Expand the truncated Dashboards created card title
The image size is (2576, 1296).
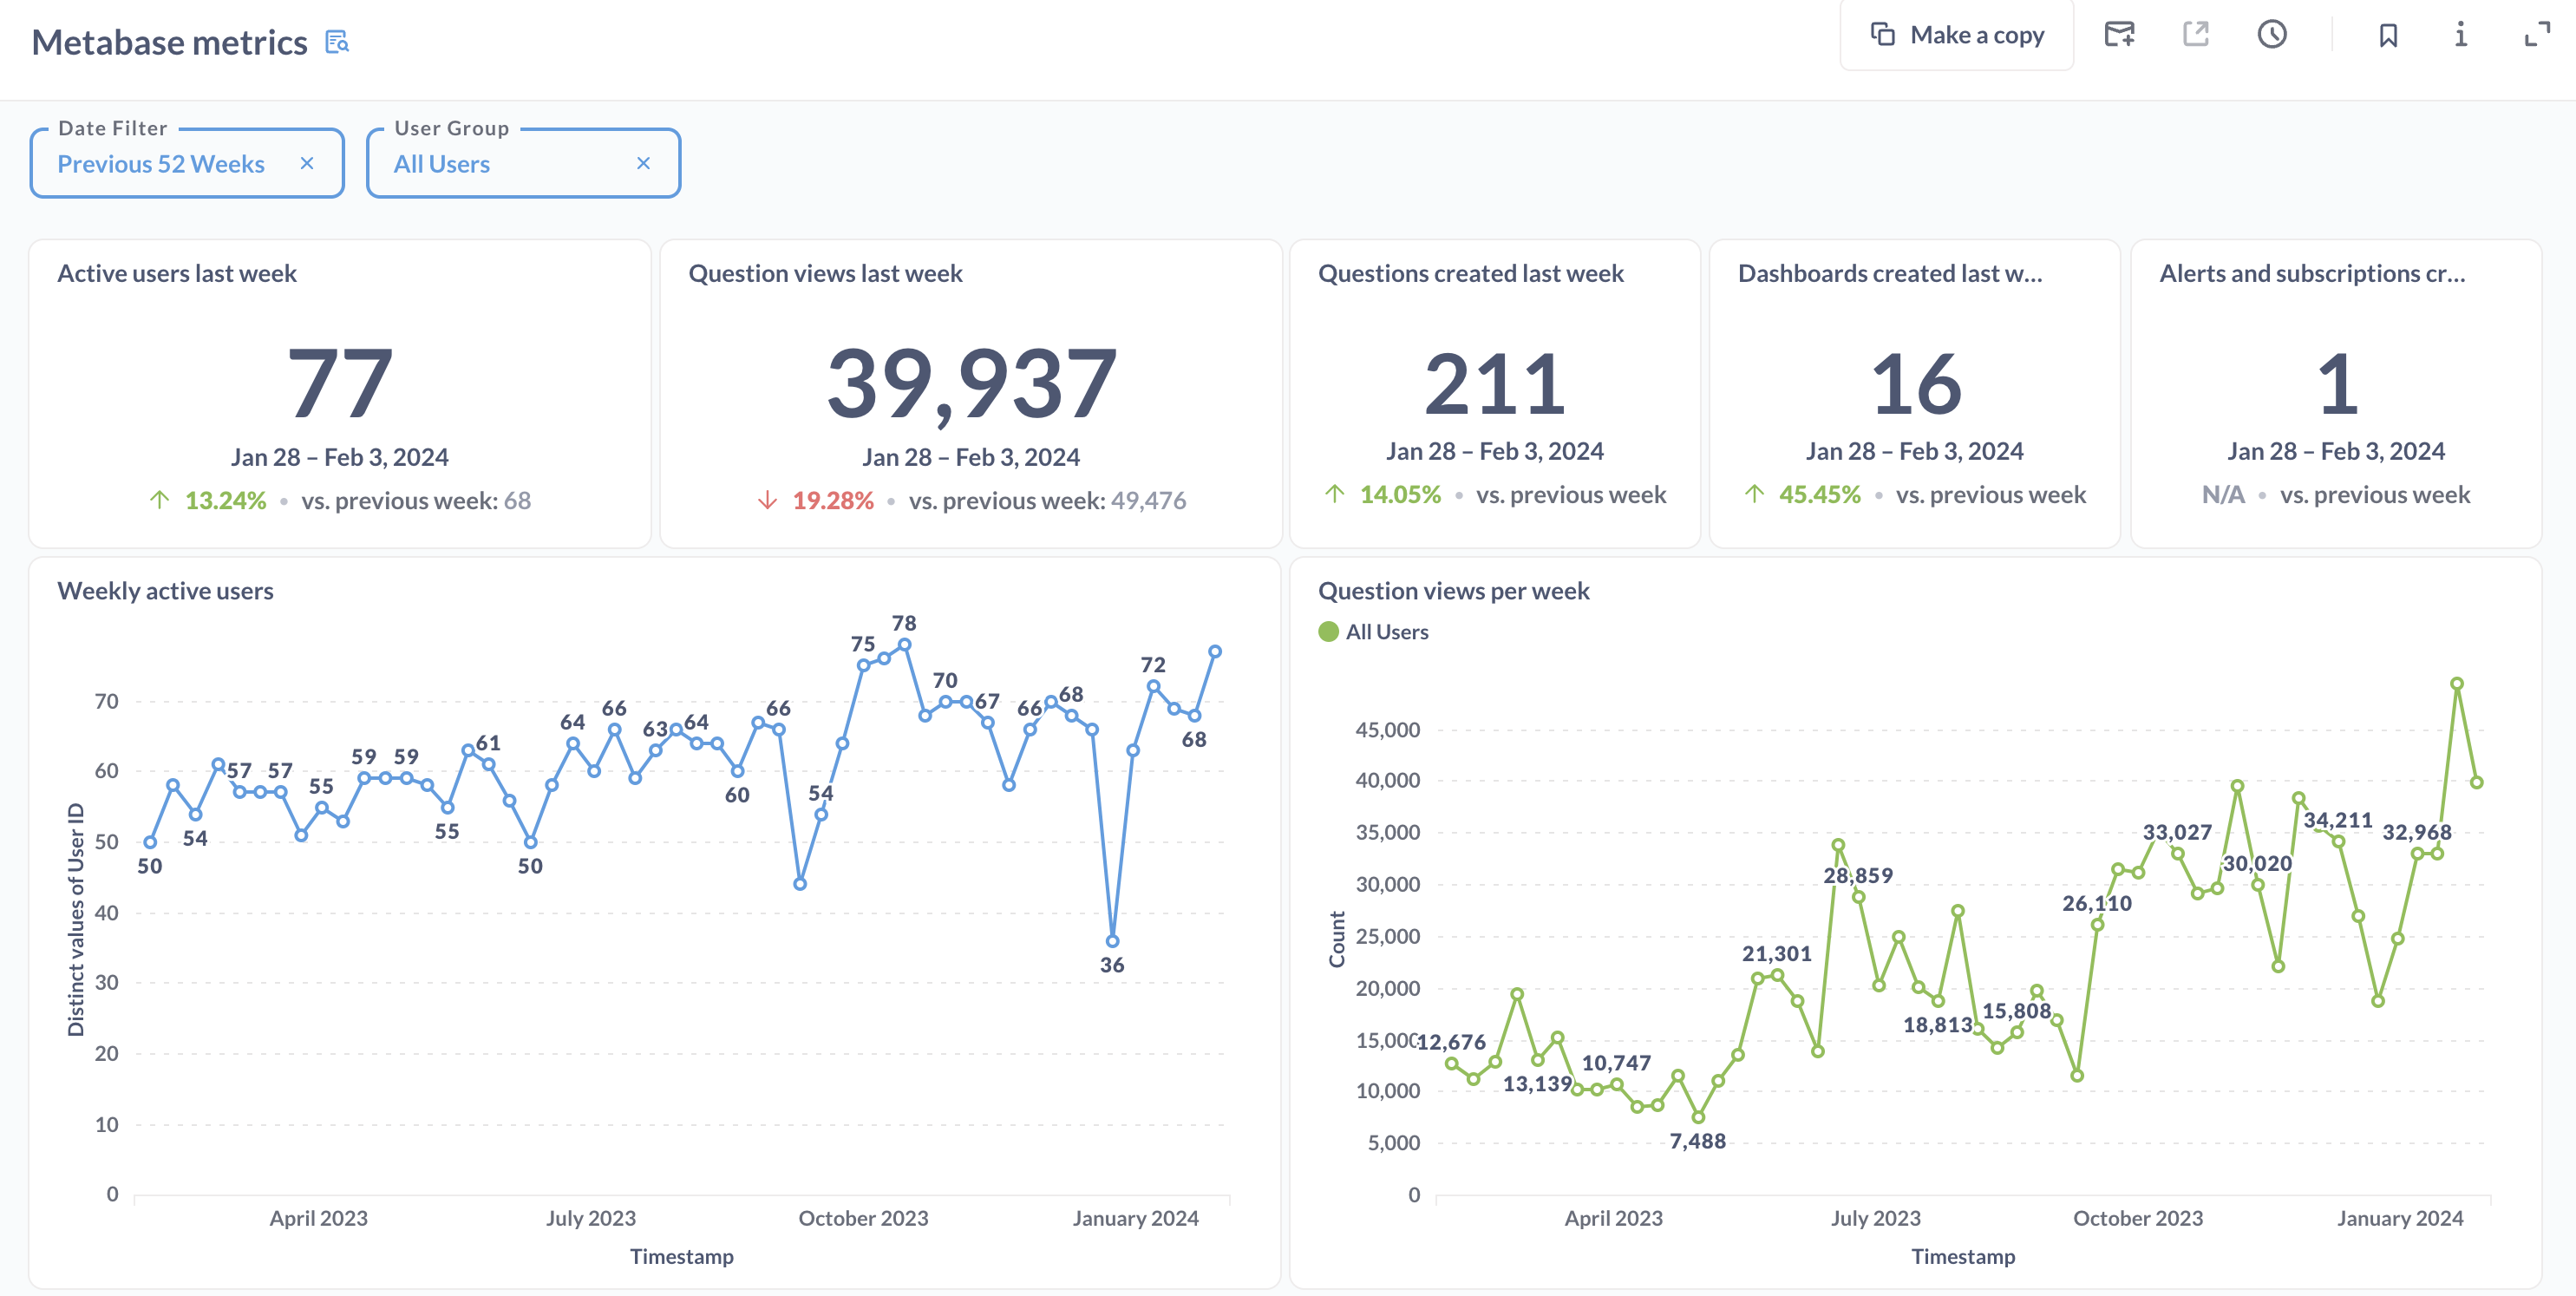point(1890,273)
